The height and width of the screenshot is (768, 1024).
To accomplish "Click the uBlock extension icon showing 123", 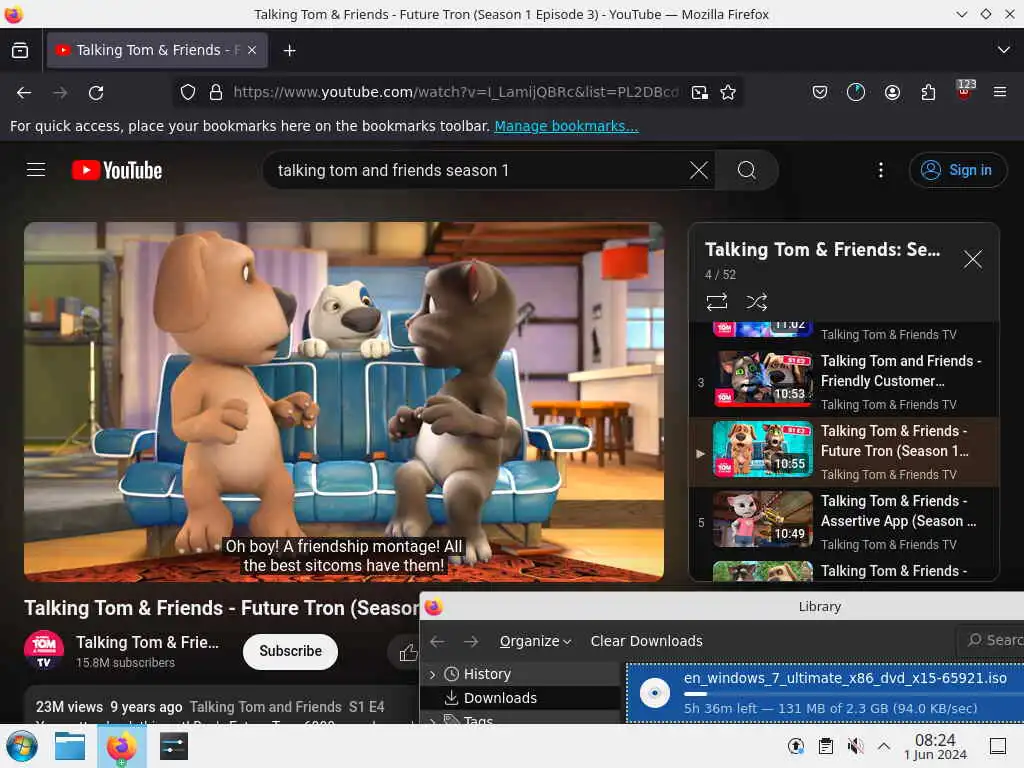I will tap(965, 91).
